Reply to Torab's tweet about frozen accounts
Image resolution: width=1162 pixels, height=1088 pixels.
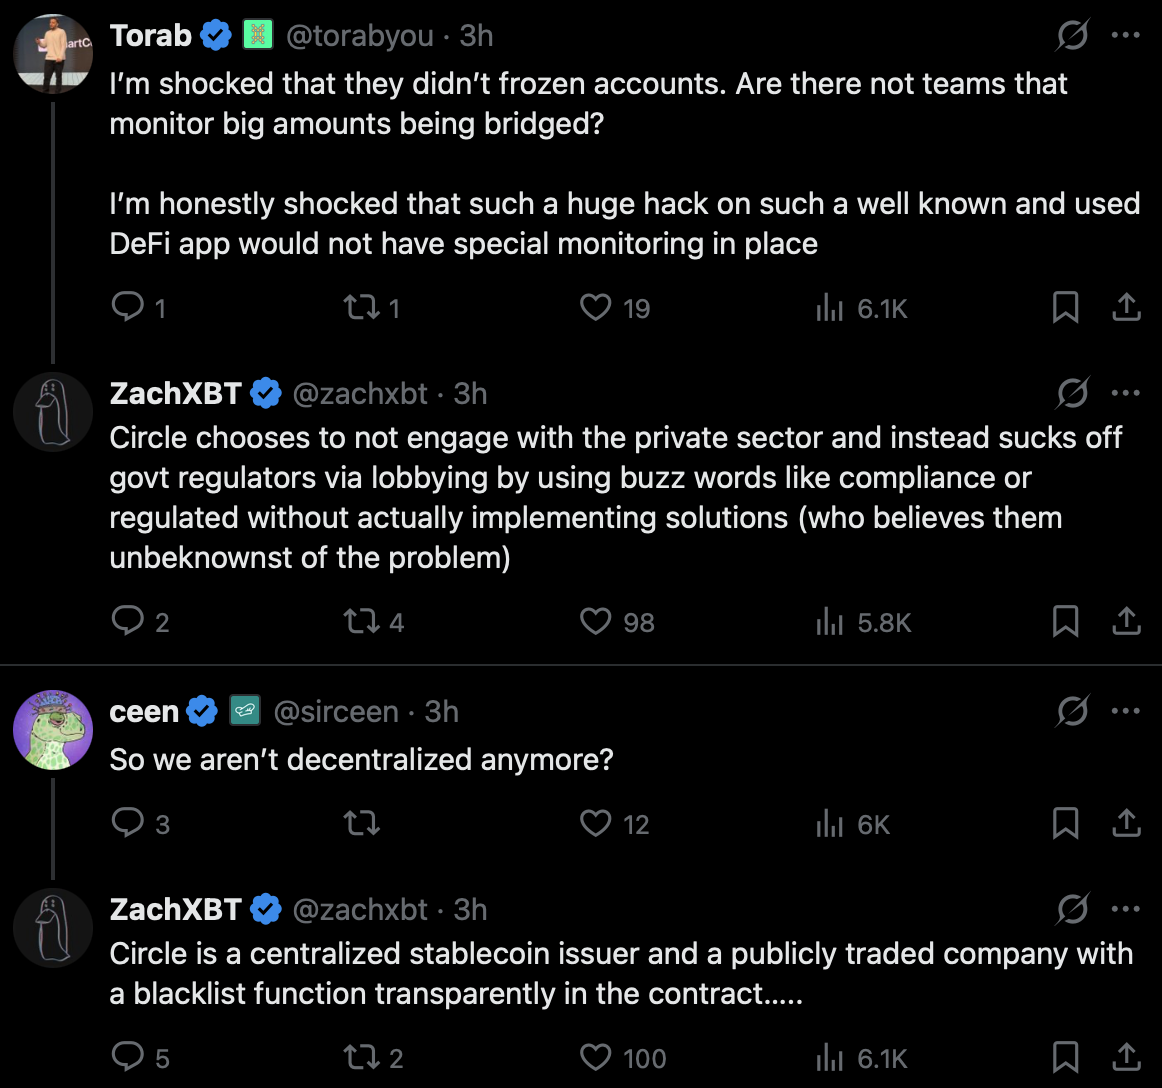tap(128, 307)
